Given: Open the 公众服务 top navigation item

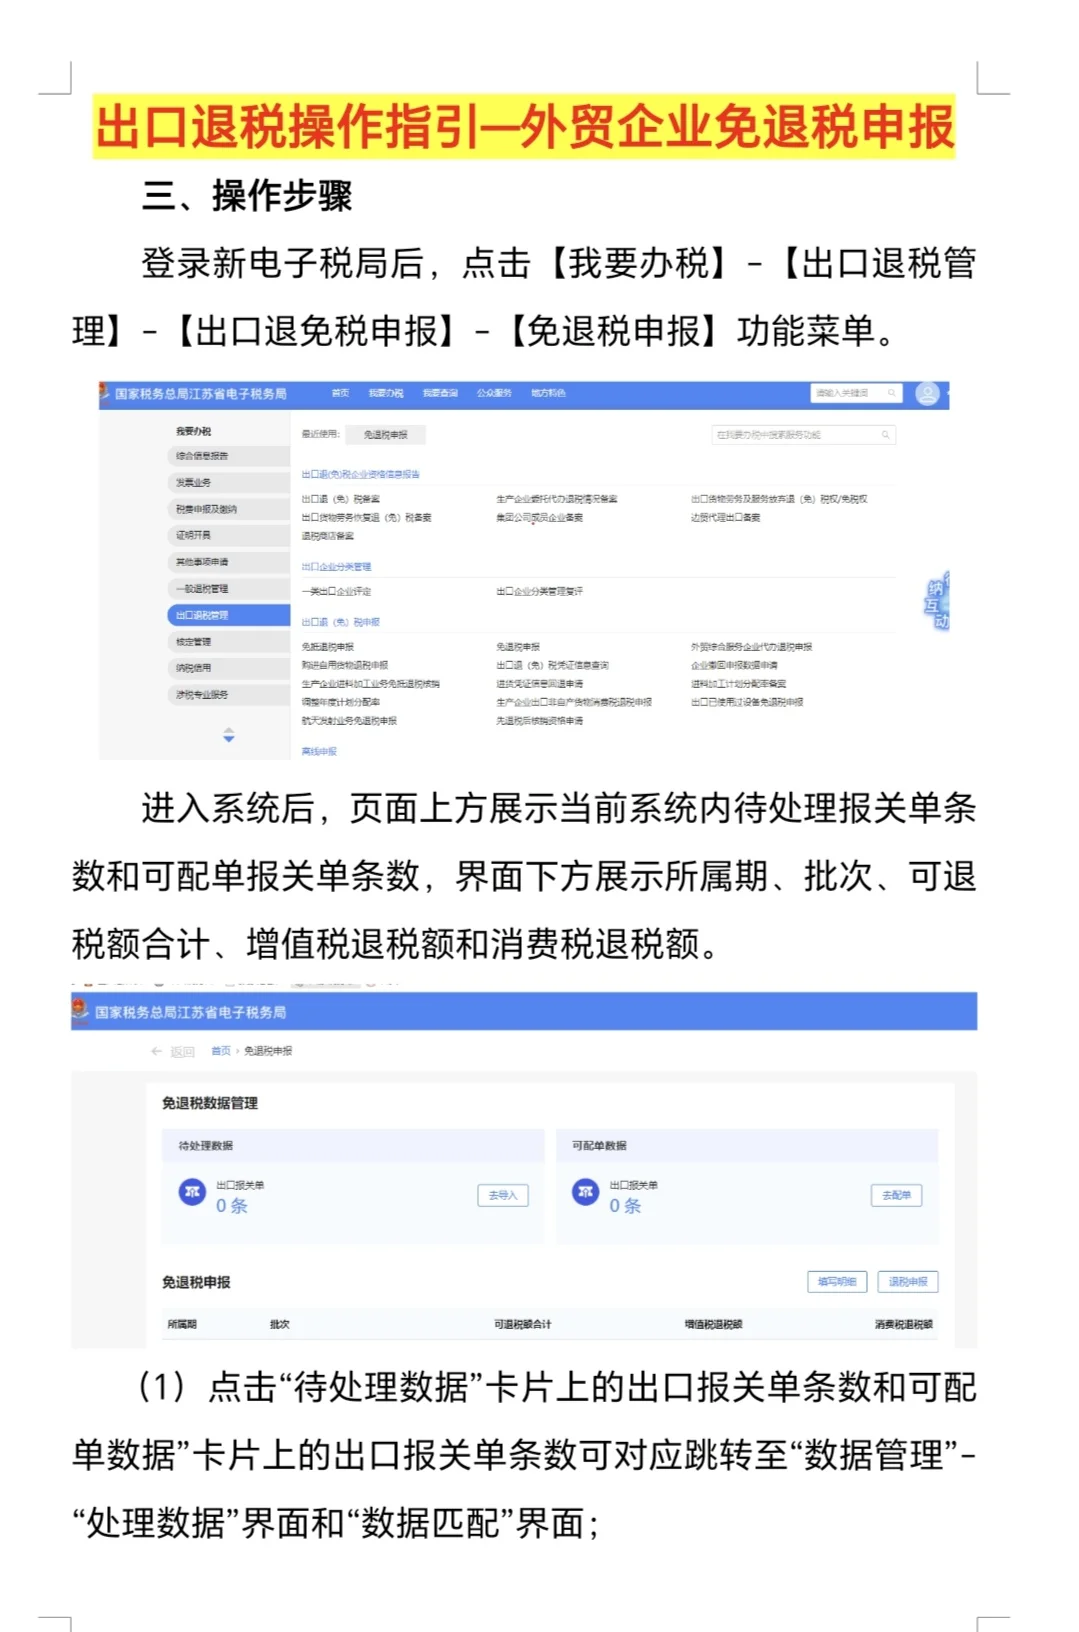Looking at the screenshot, I should (x=494, y=393).
